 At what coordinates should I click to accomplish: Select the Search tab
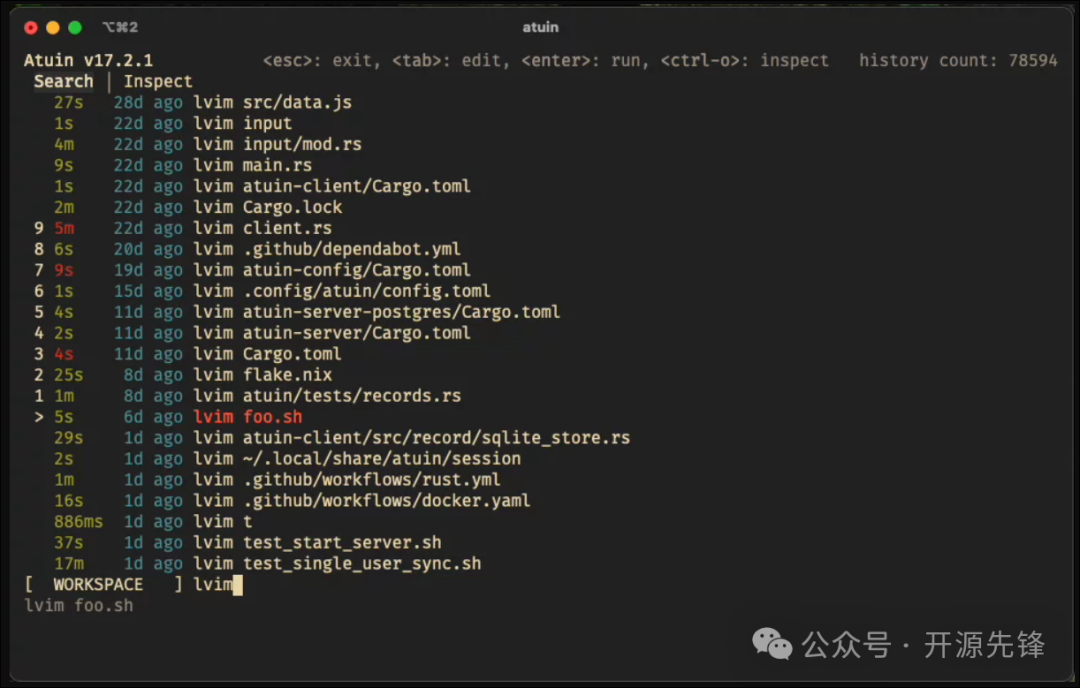point(63,82)
